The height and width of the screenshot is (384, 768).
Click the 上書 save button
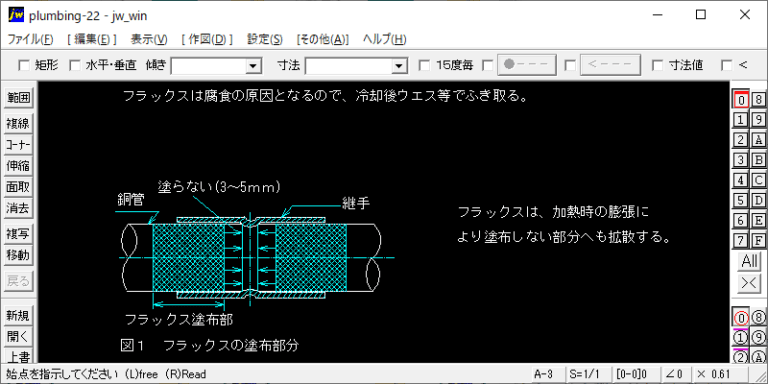[18, 356]
